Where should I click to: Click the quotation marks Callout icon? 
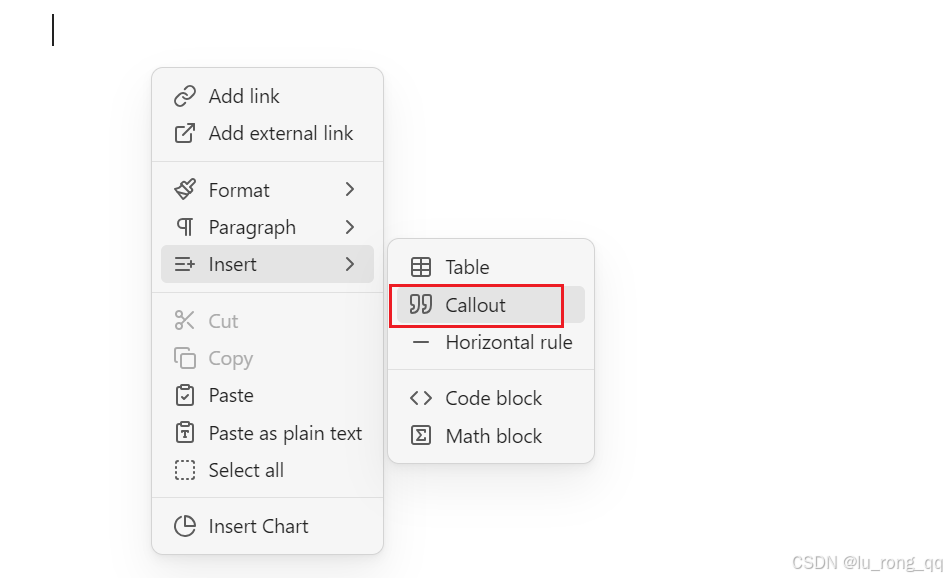tap(421, 304)
